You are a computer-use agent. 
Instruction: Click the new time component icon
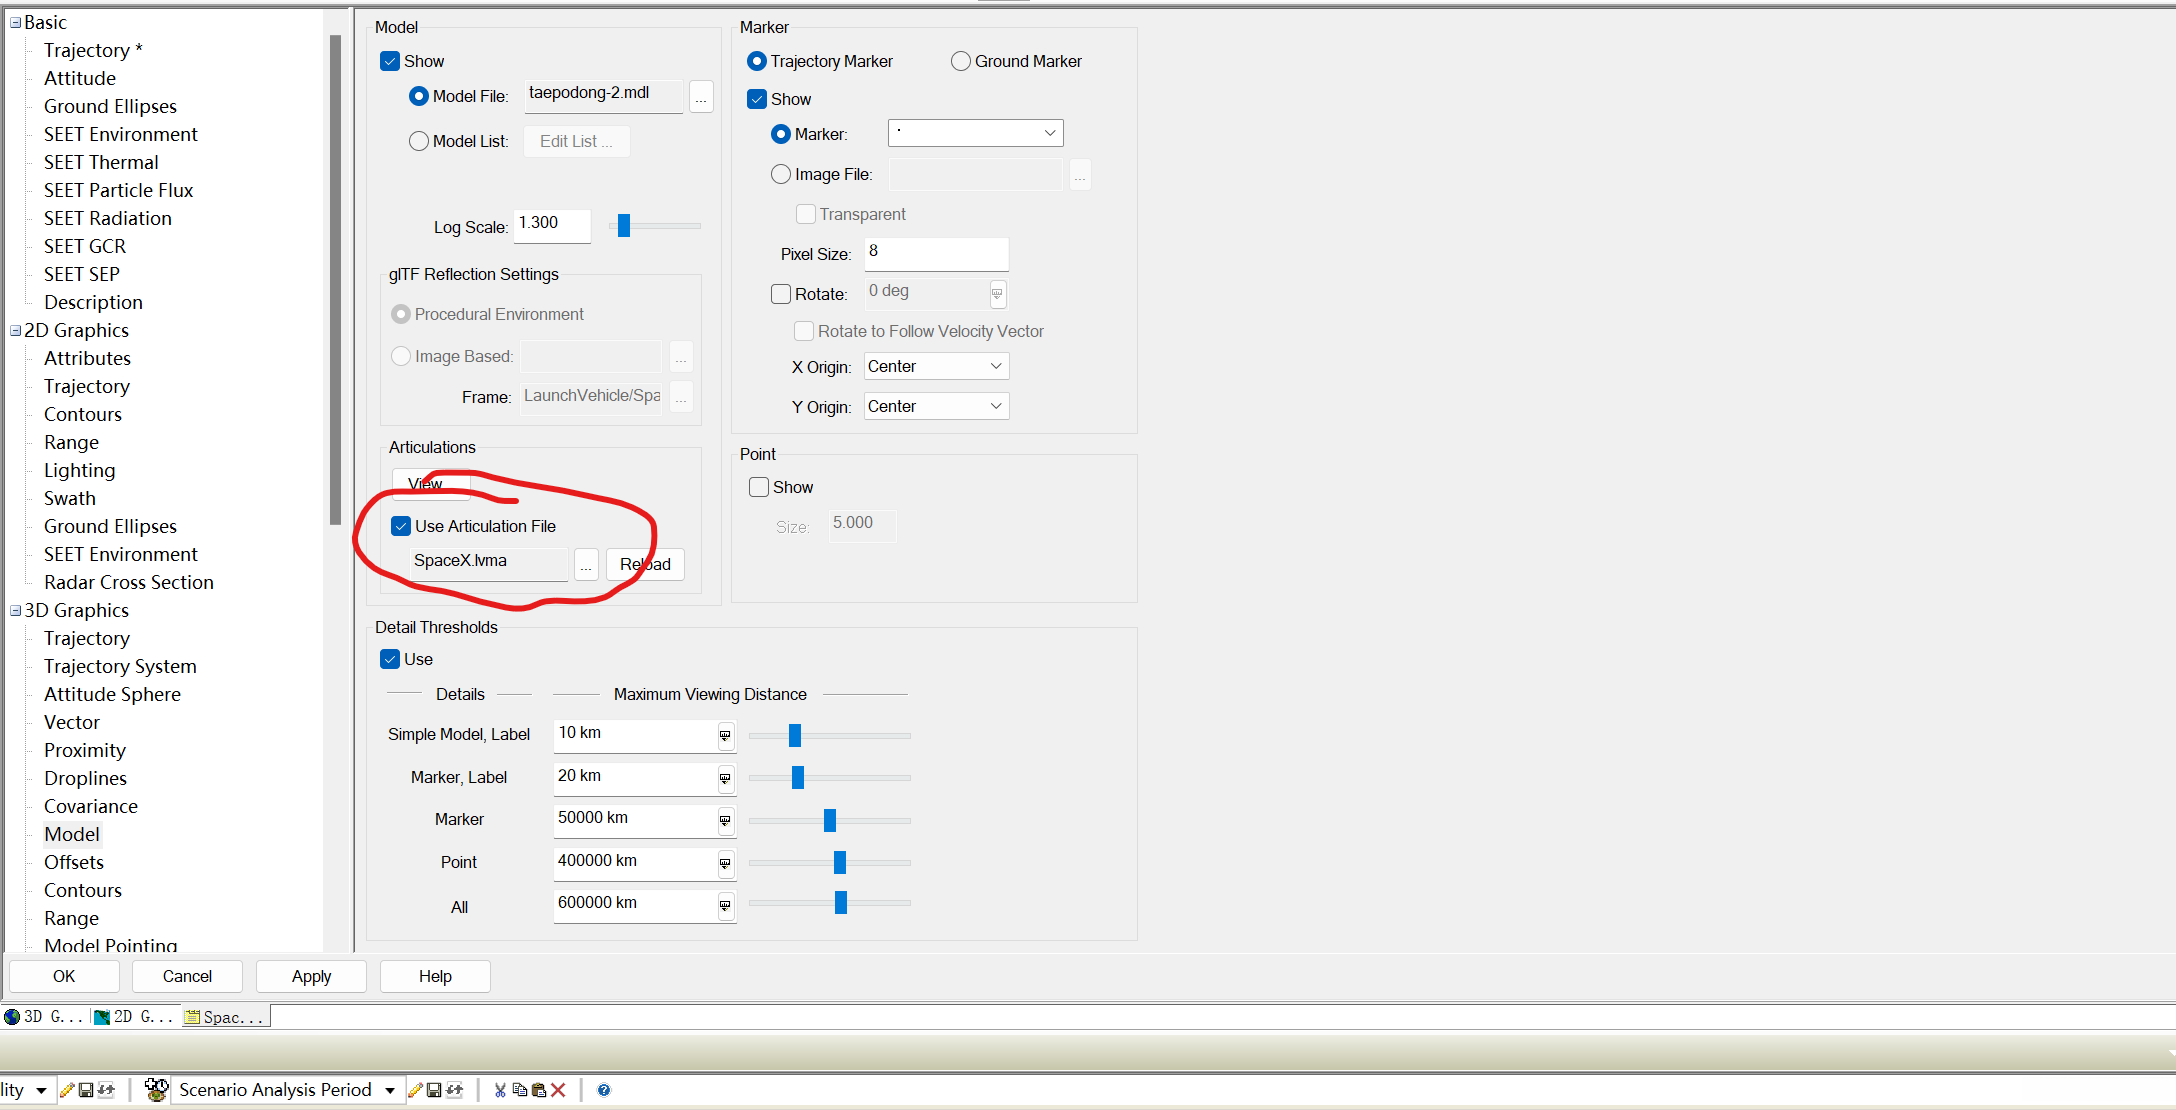coord(156,1090)
